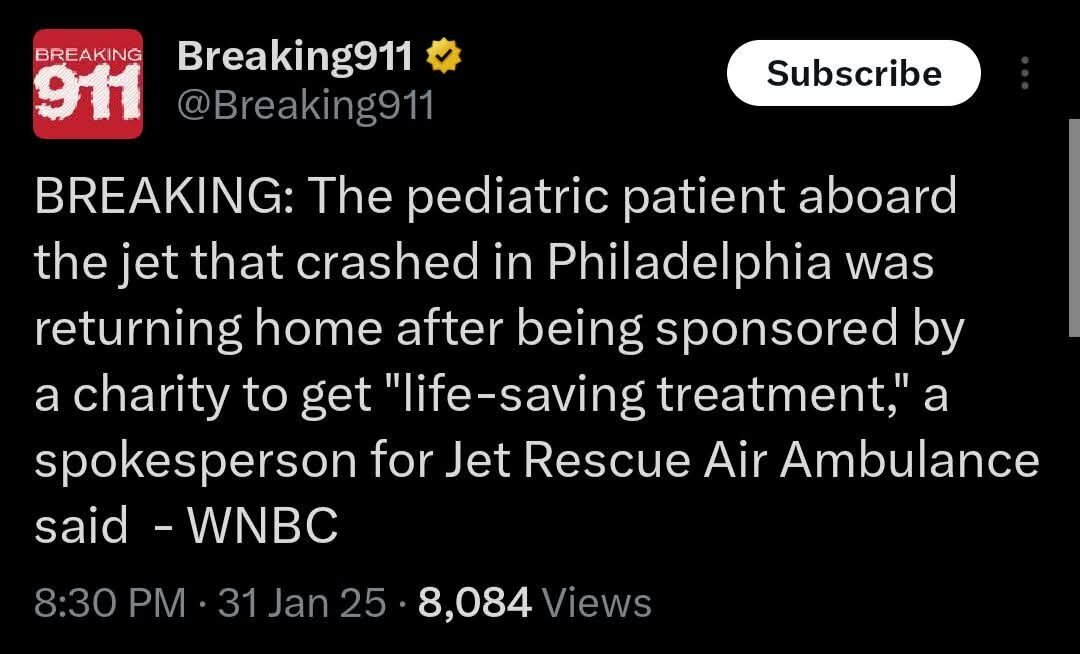Click the word Philadelphia in the tweet
This screenshot has height=654, width=1080.
[689, 263]
